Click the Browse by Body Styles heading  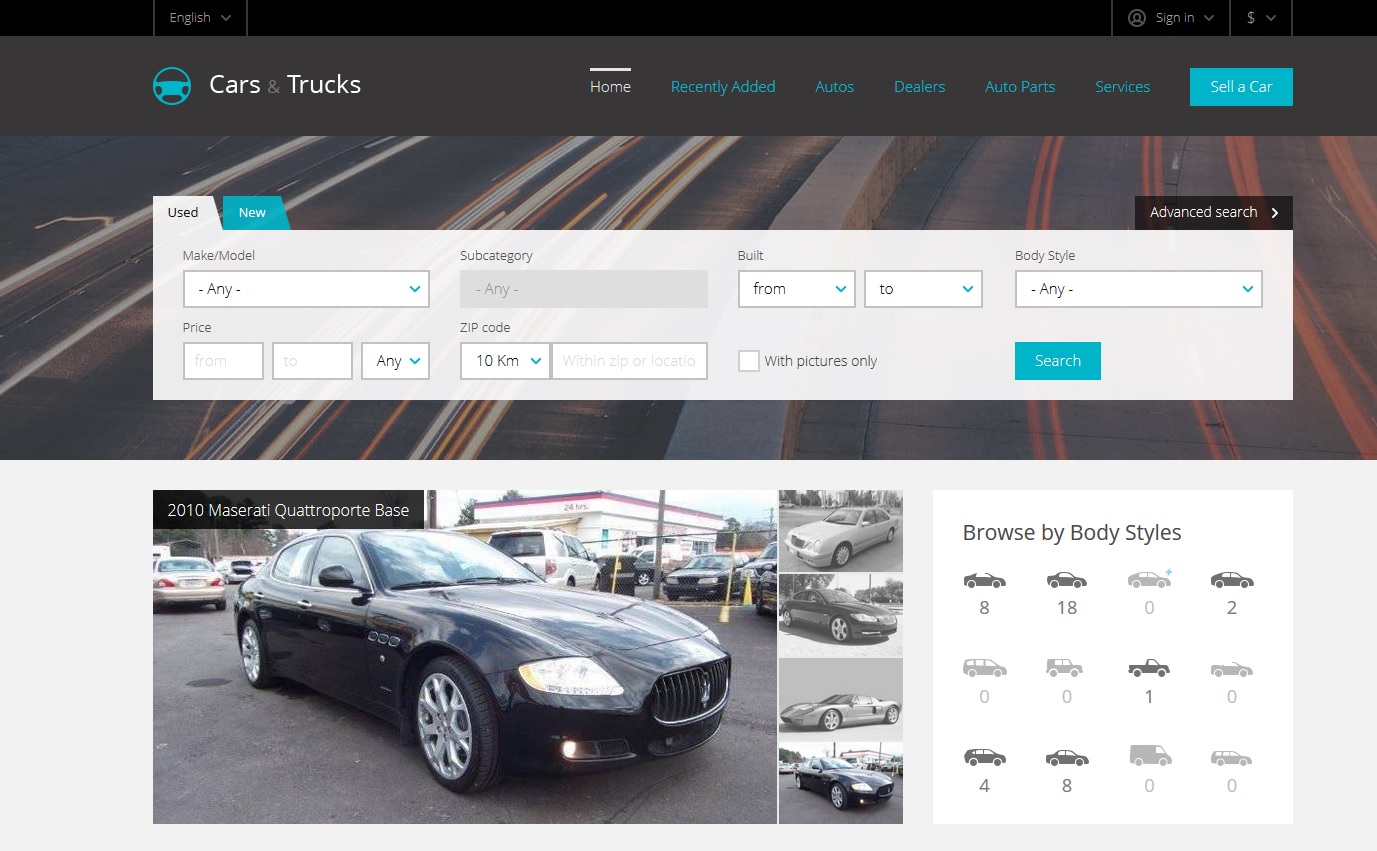pos(1072,533)
